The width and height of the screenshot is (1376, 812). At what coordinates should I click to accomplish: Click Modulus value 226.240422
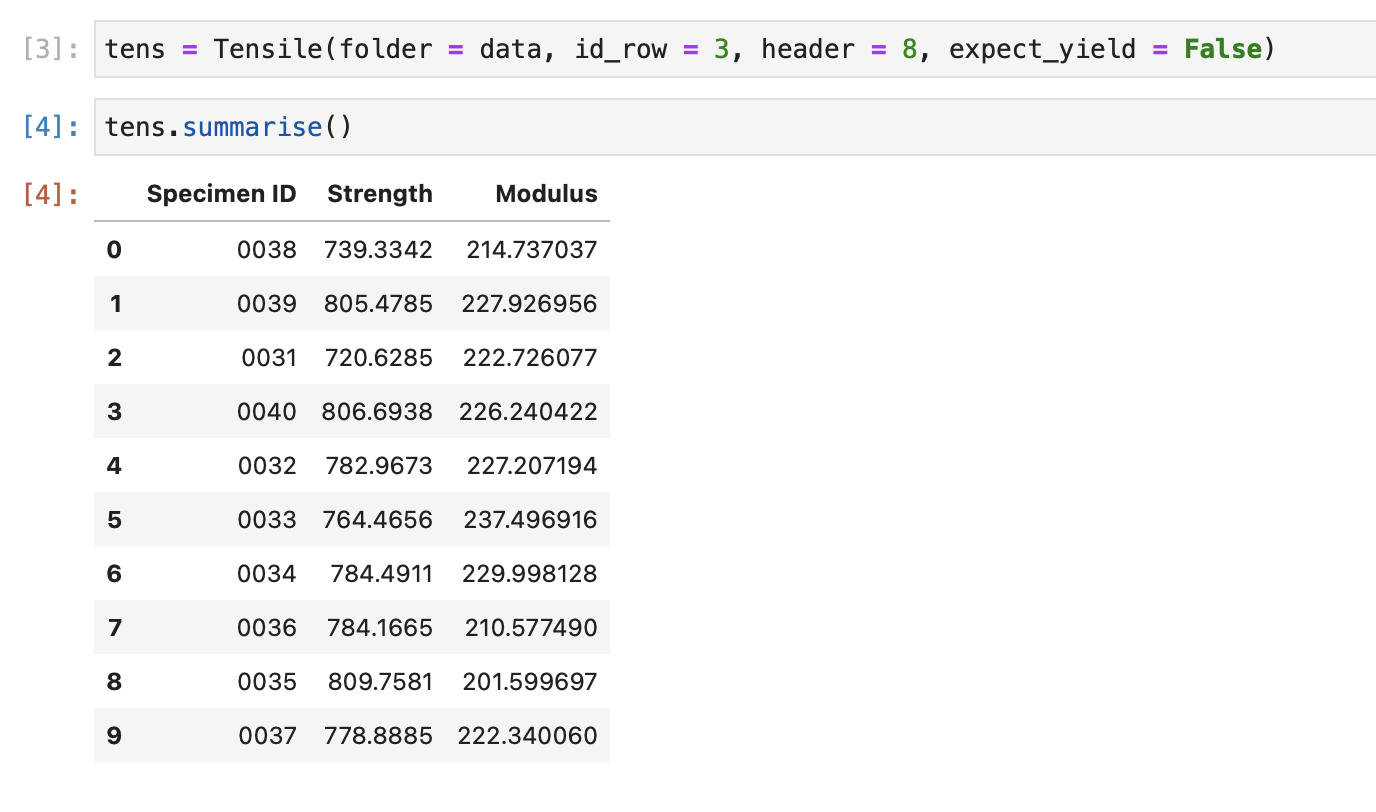(528, 411)
